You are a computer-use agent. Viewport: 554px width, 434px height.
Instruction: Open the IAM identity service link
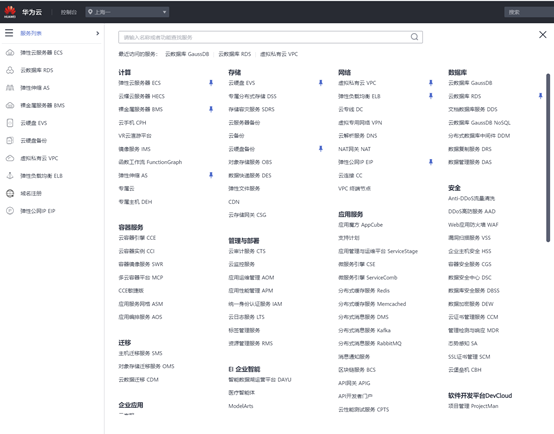click(x=255, y=304)
